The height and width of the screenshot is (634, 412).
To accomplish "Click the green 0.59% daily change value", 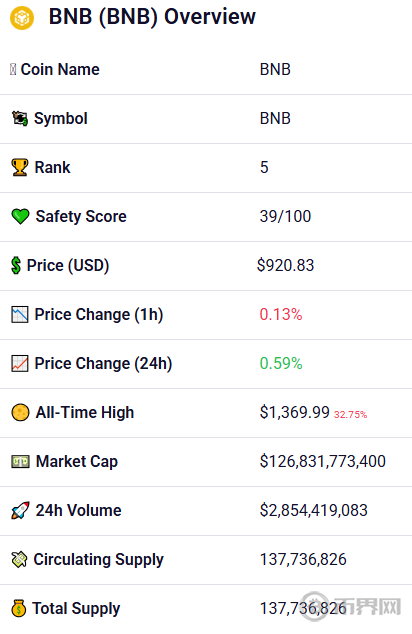I will pyautogui.click(x=281, y=363).
